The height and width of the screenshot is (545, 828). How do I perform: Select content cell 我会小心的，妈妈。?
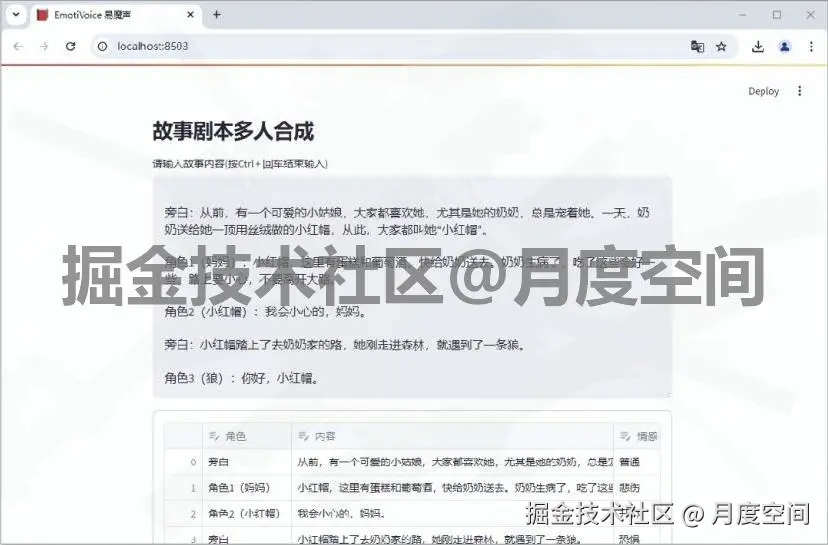click(453, 513)
